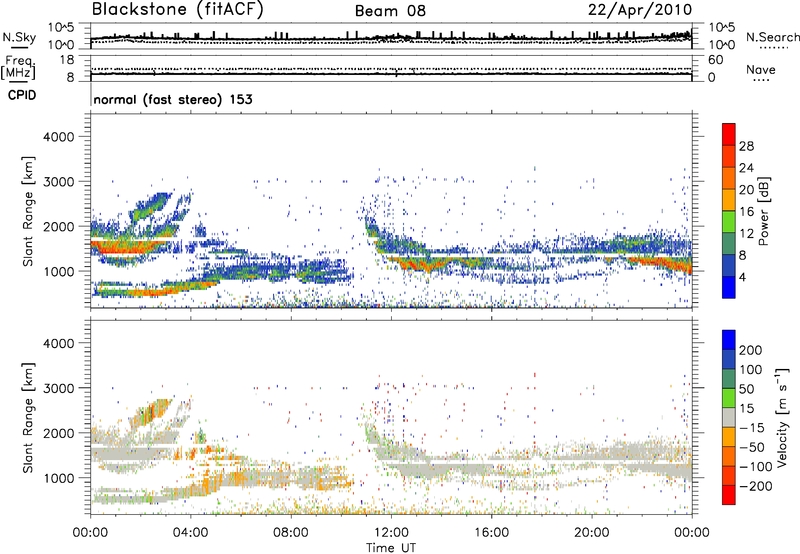
Task: Click the '08:00' time tick label
Action: pos(291,533)
